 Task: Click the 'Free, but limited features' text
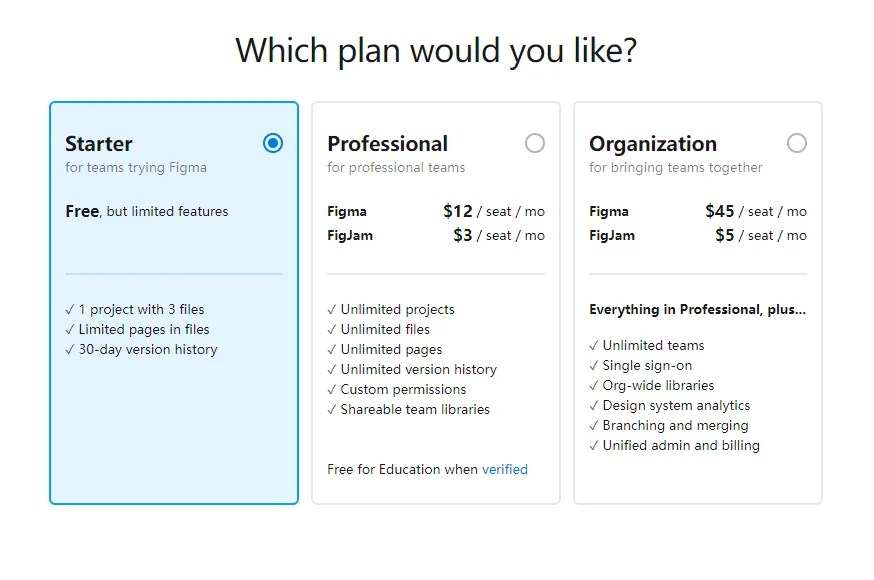coord(147,212)
